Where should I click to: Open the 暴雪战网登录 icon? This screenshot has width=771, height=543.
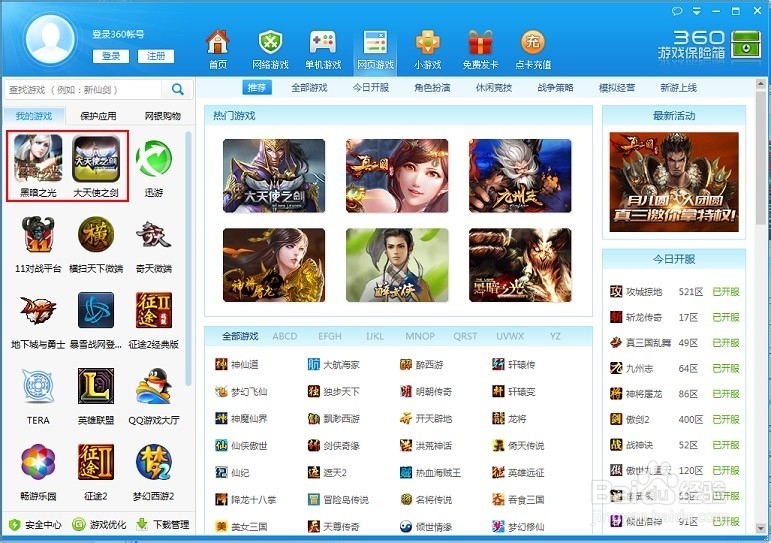[x=96, y=310]
